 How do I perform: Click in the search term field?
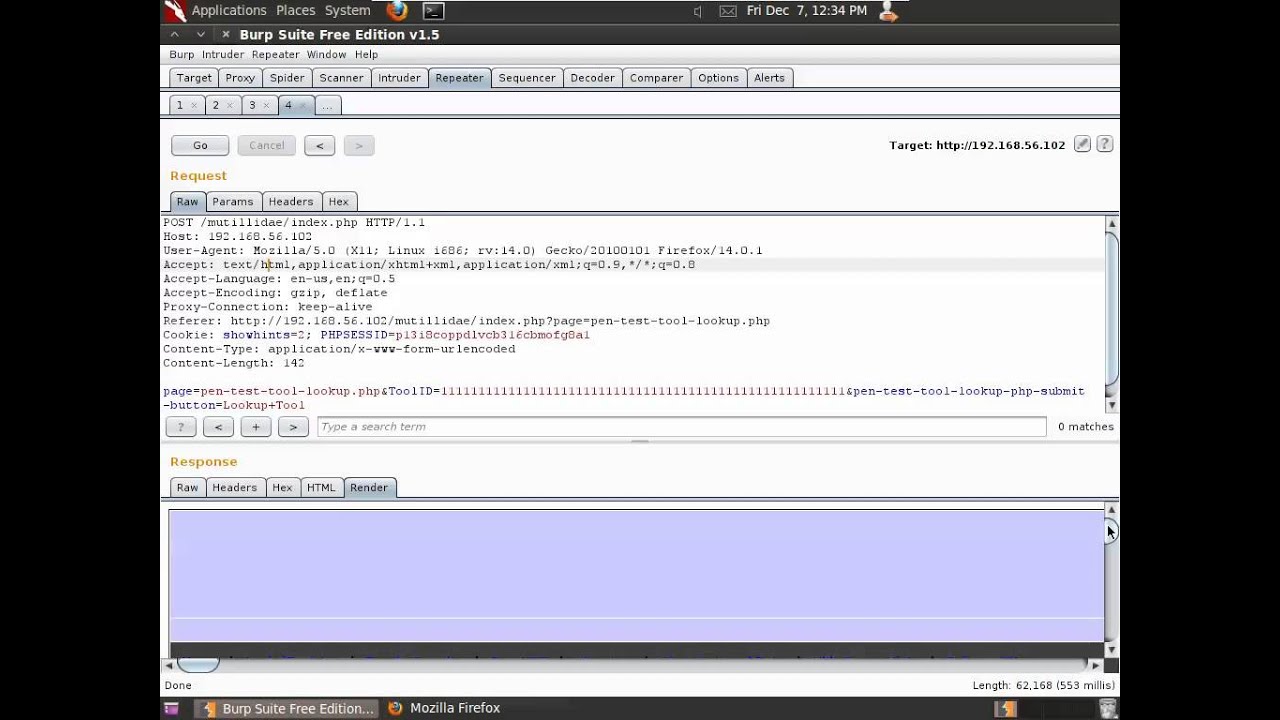(x=682, y=427)
